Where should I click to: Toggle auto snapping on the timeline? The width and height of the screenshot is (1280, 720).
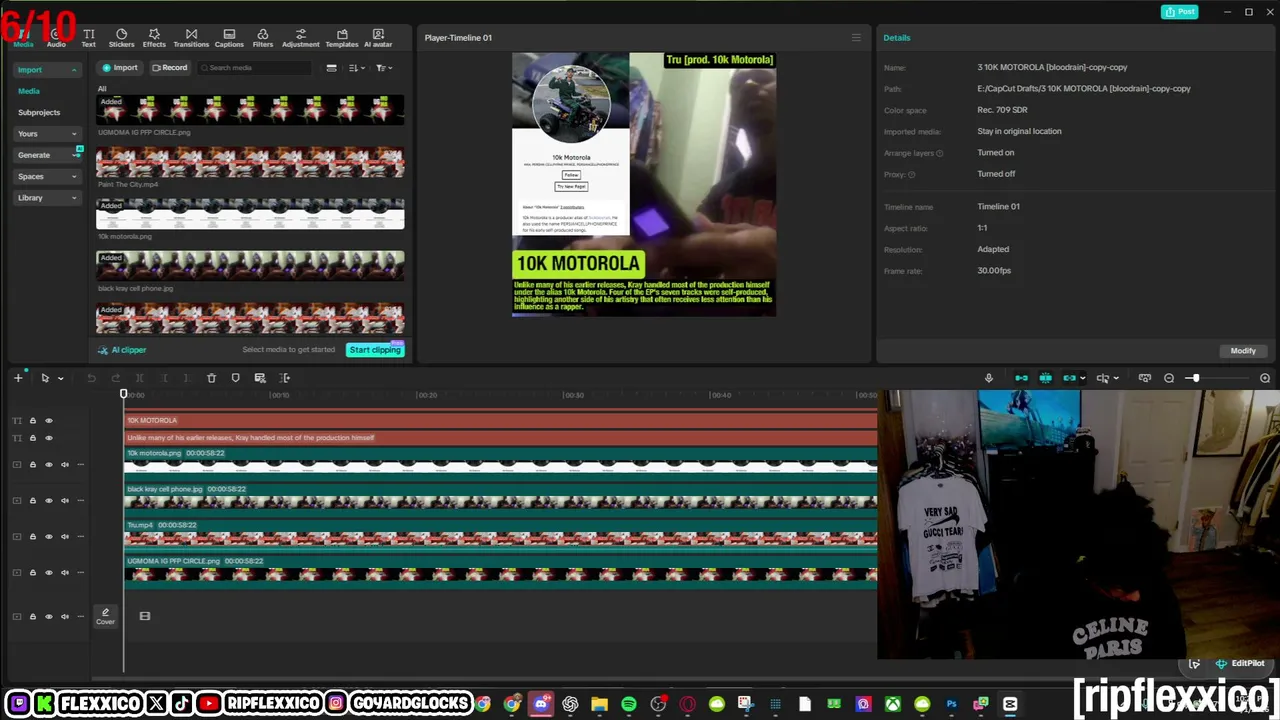click(1045, 378)
